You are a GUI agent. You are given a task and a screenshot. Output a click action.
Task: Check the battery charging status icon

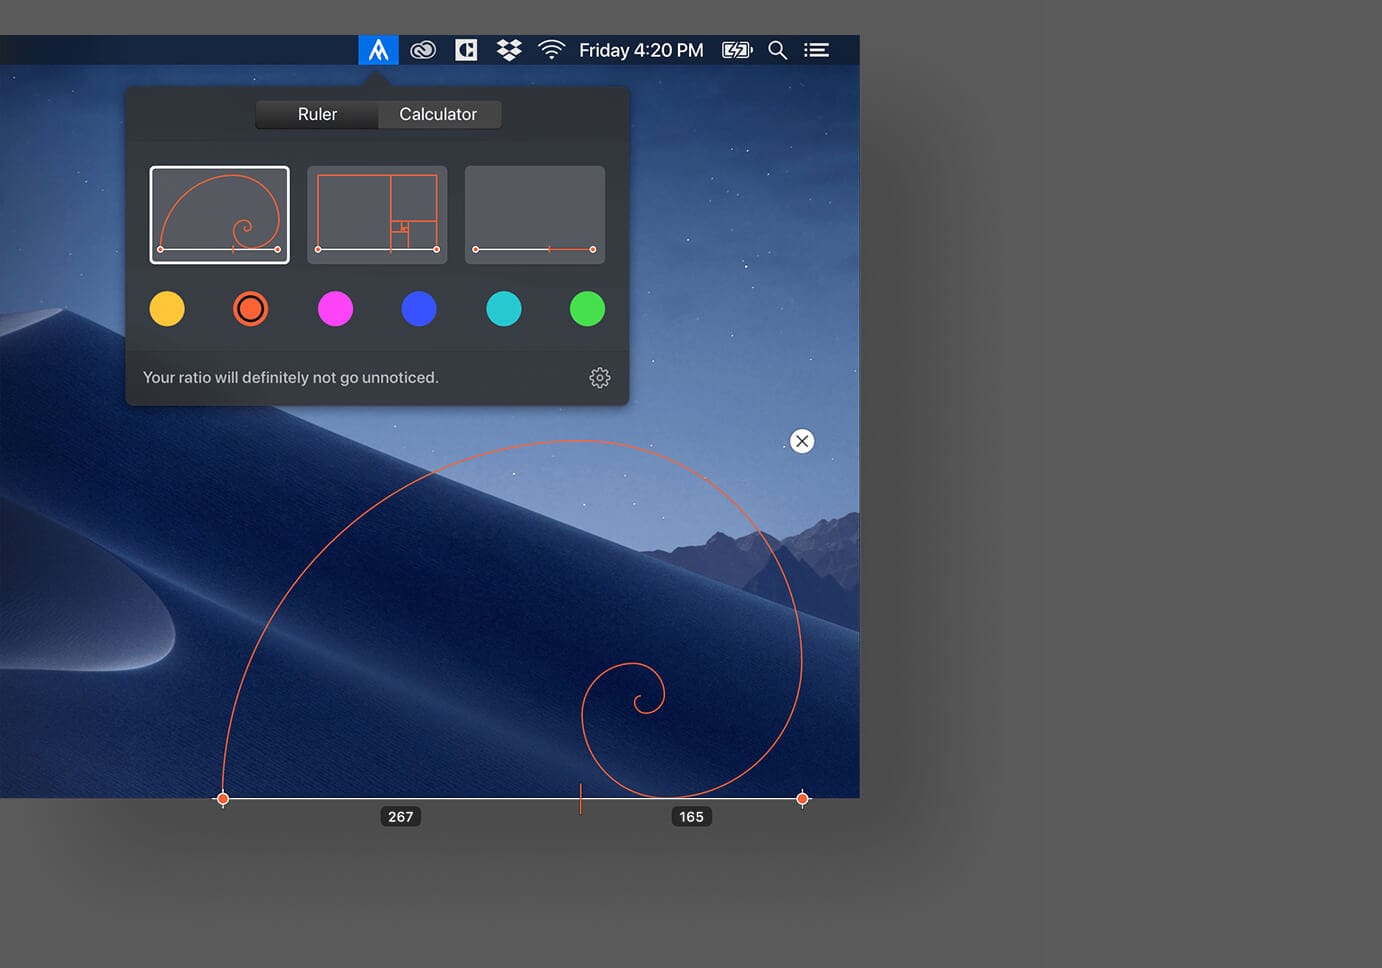pyautogui.click(x=737, y=49)
